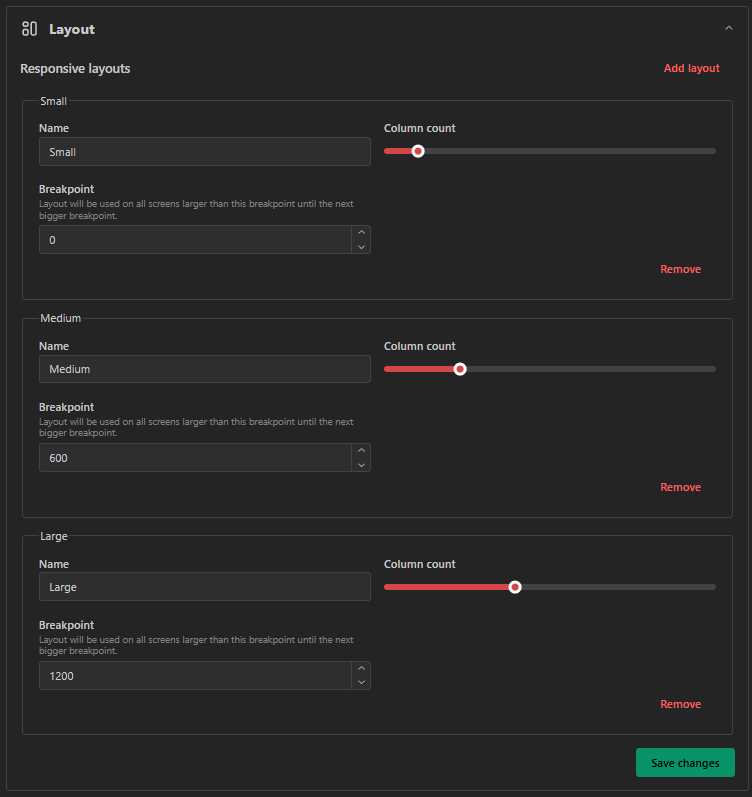Click the Add layout link
The height and width of the screenshot is (797, 752).
pos(691,68)
